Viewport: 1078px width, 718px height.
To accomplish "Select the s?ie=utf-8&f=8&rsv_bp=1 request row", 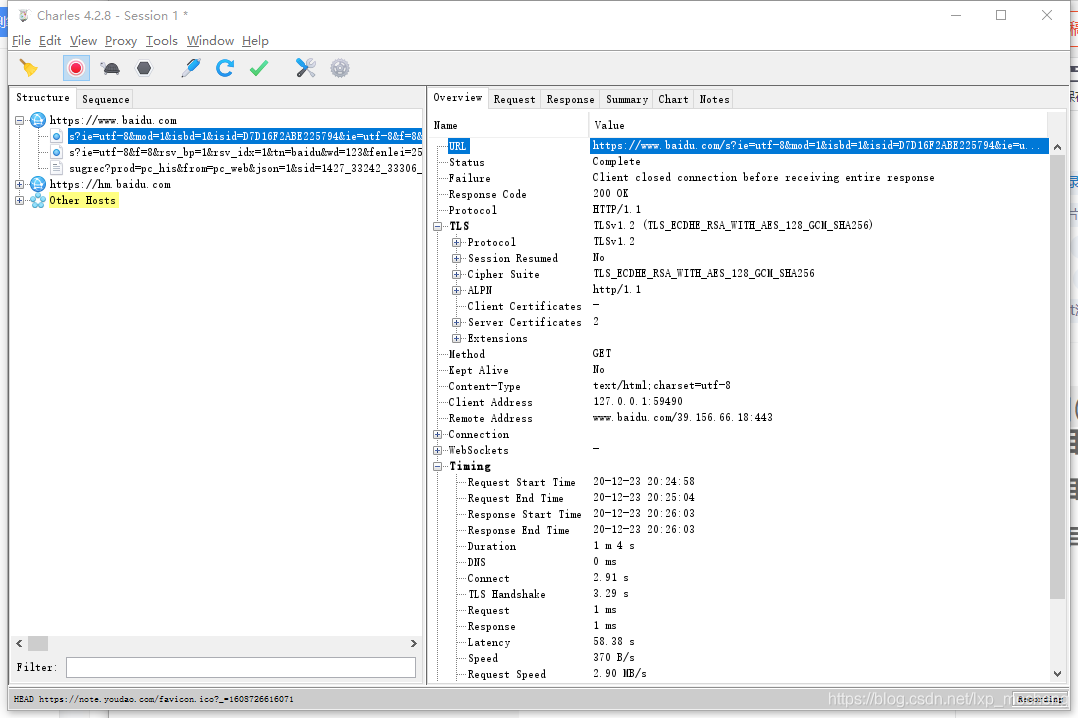I will (x=245, y=152).
